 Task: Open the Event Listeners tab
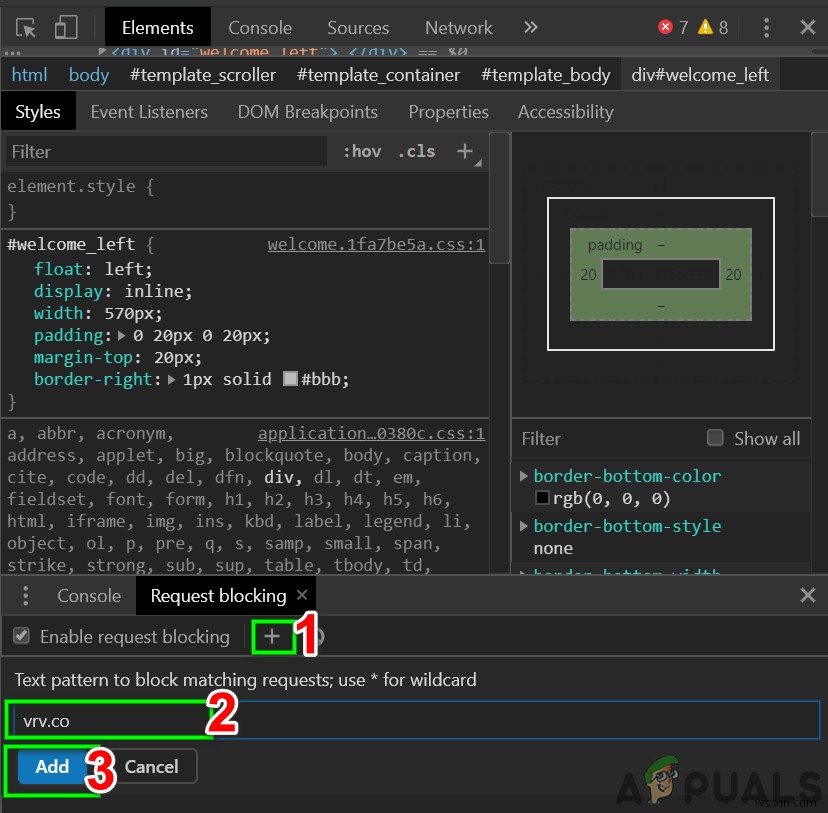[149, 112]
